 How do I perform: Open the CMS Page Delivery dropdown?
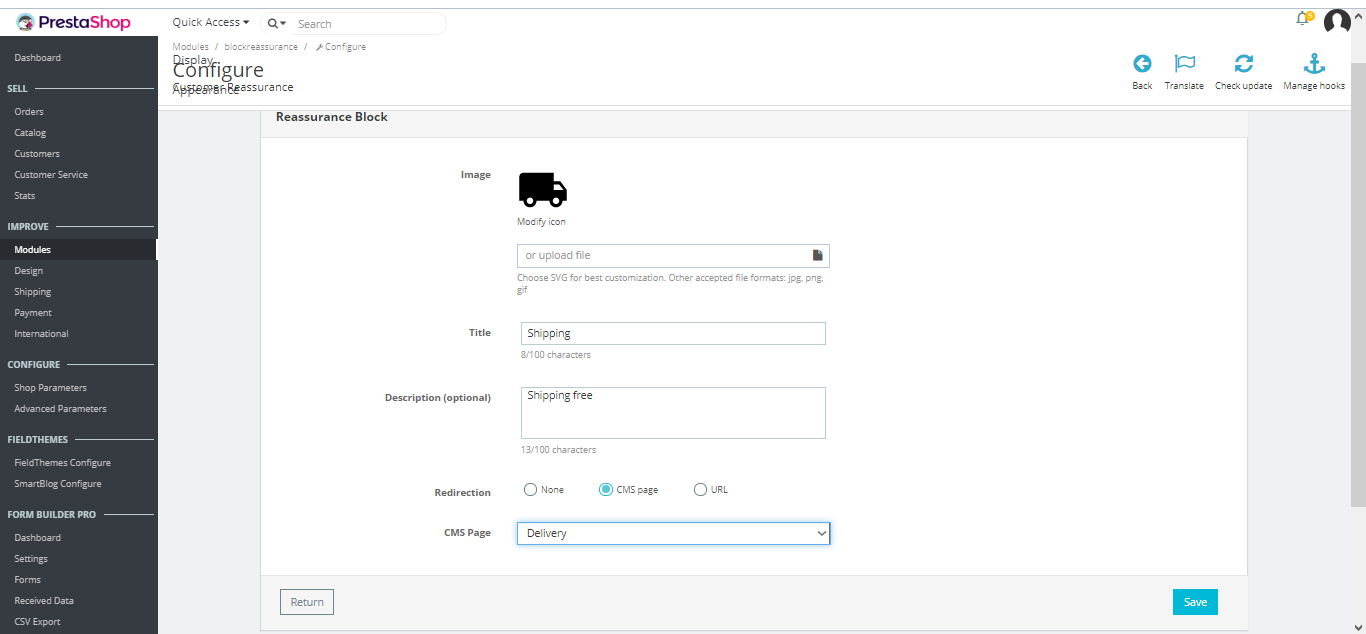[673, 533]
